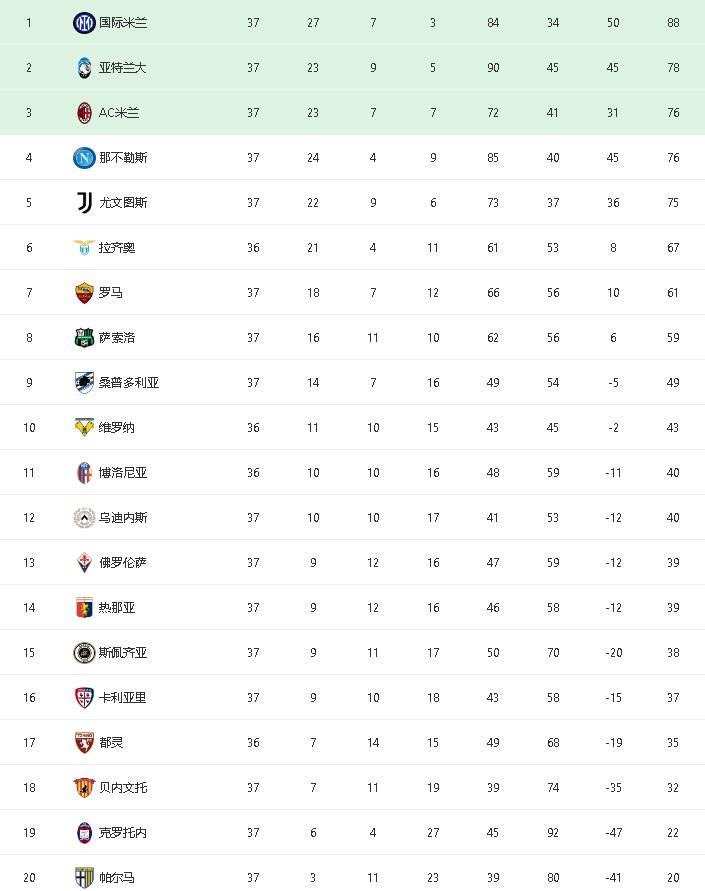Screen dimensions: 705x891
Task: Click Inter Milan's 88 points value
Action: [x=673, y=23]
